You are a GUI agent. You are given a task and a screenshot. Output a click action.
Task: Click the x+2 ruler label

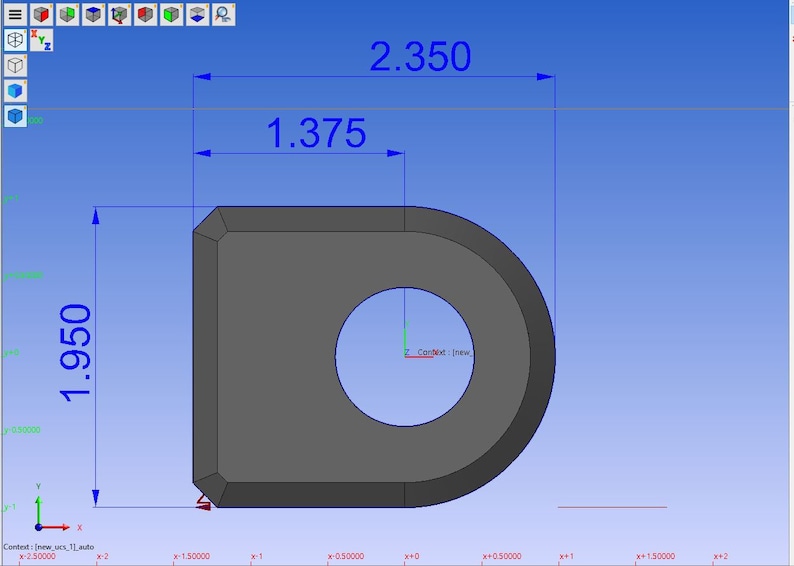(721, 556)
